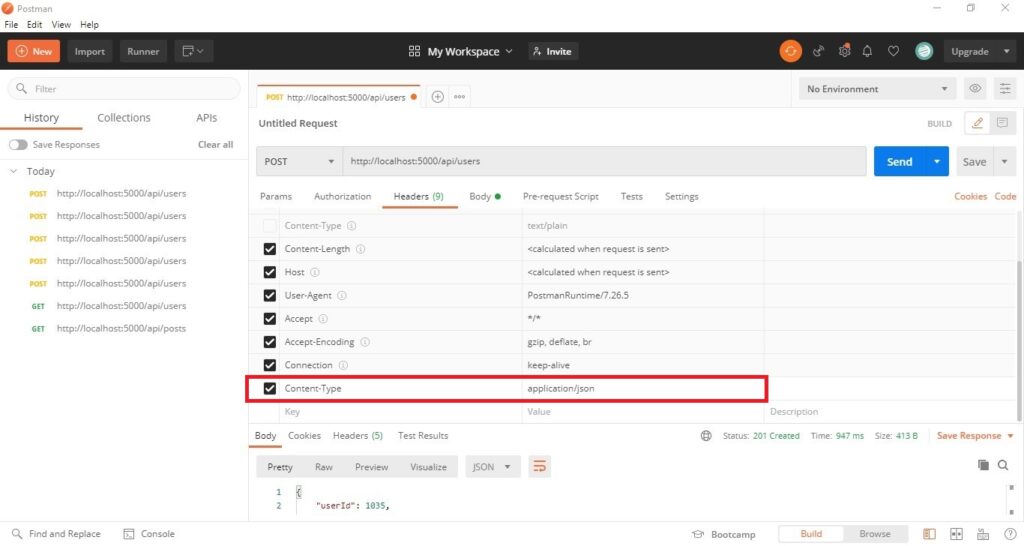Open the help question mark icon
Viewport: 1024px width, 546px height.
pyautogui.click(x=1010, y=534)
